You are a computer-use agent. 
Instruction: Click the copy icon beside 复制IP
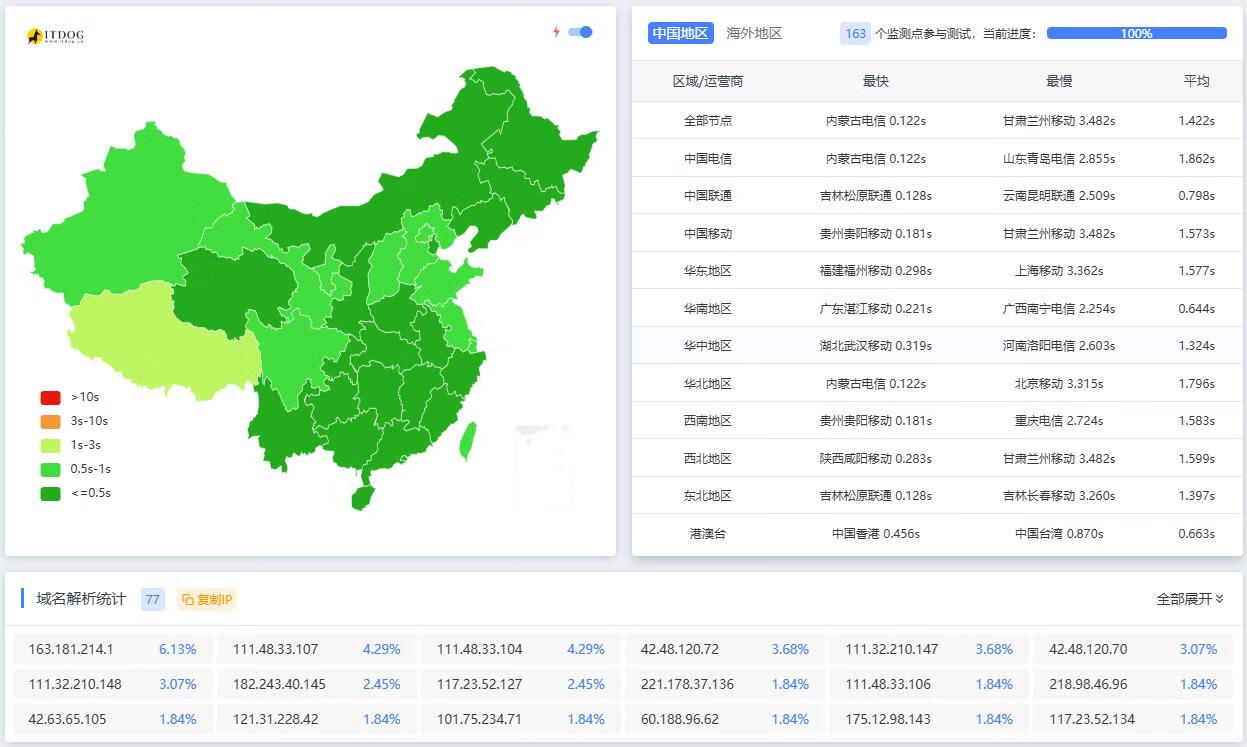[x=187, y=600]
